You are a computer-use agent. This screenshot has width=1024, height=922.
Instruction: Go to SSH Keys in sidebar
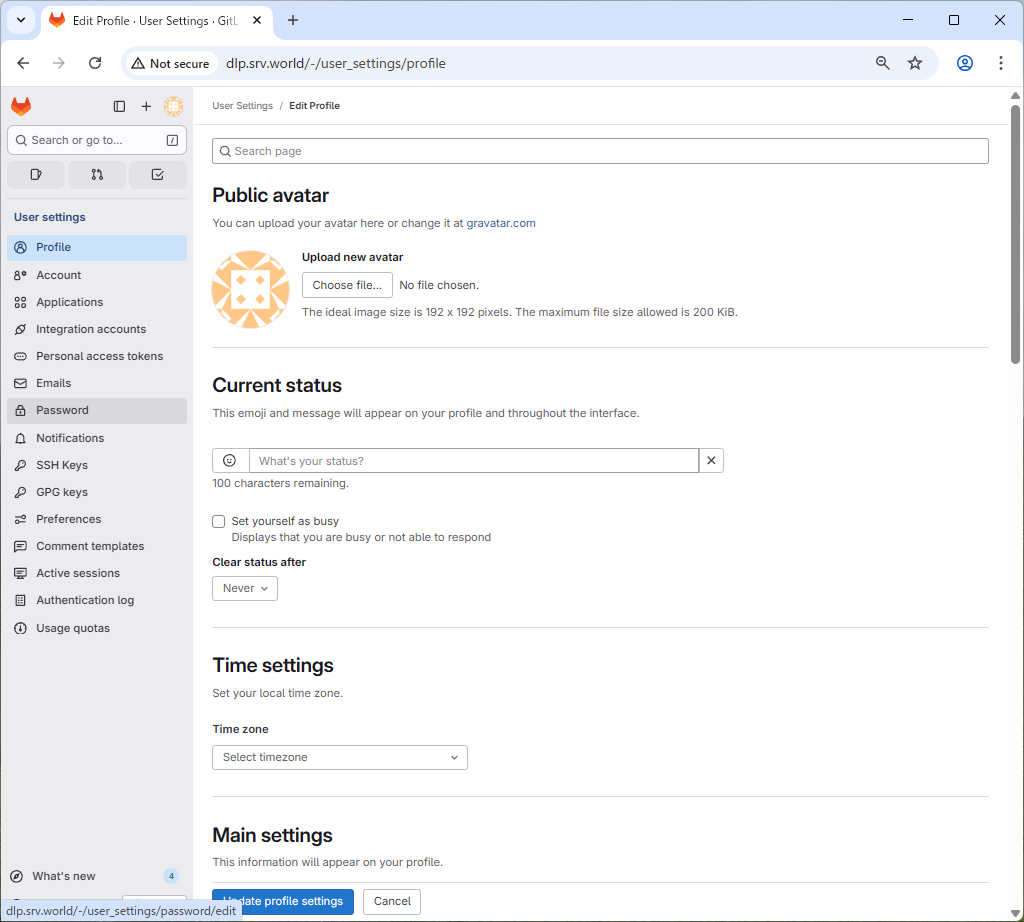pos(62,465)
